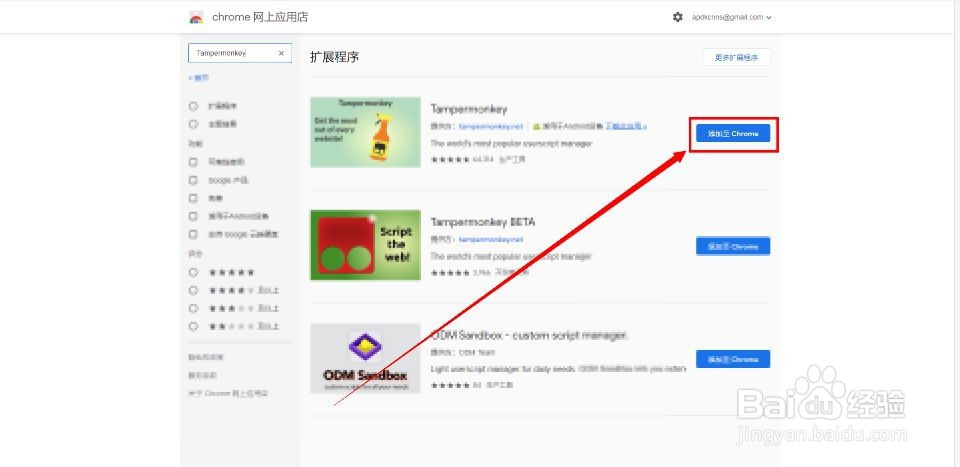Clear the search box with the X icon
The height and width of the screenshot is (467, 960).
click(281, 53)
